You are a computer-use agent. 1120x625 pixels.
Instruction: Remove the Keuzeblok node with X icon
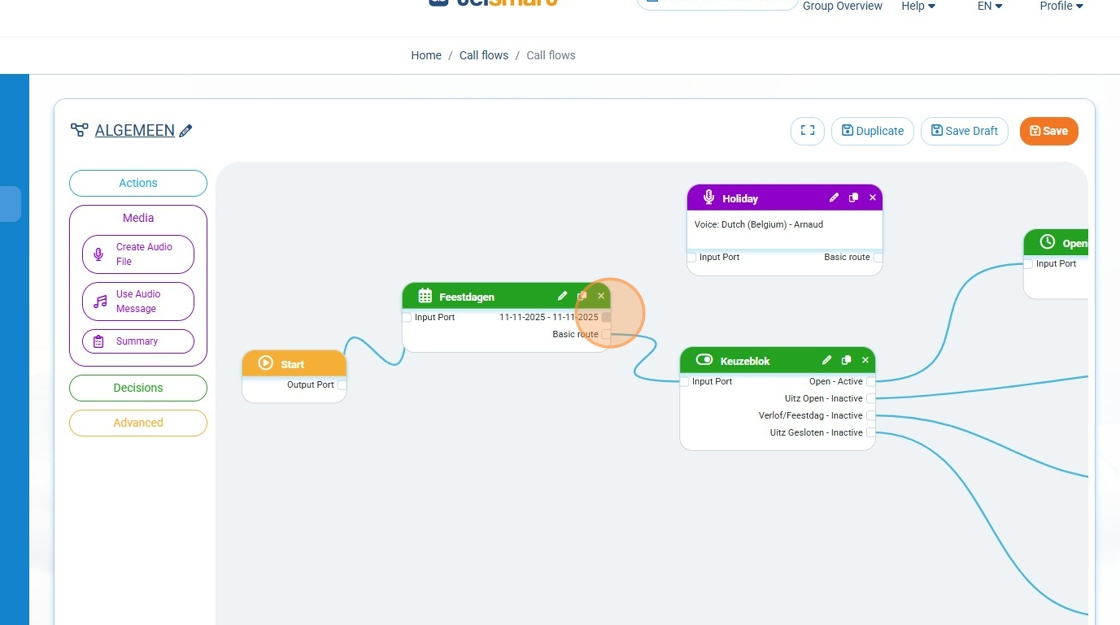coord(865,360)
